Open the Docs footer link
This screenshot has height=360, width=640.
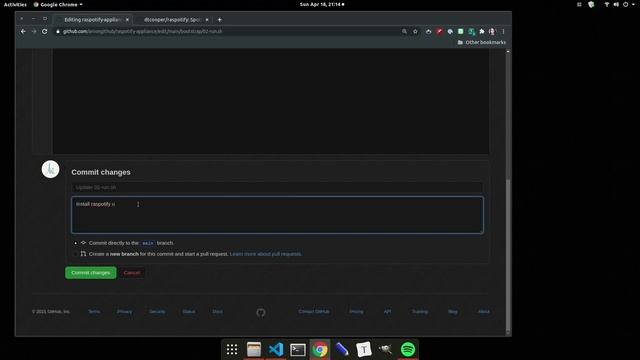click(218, 311)
